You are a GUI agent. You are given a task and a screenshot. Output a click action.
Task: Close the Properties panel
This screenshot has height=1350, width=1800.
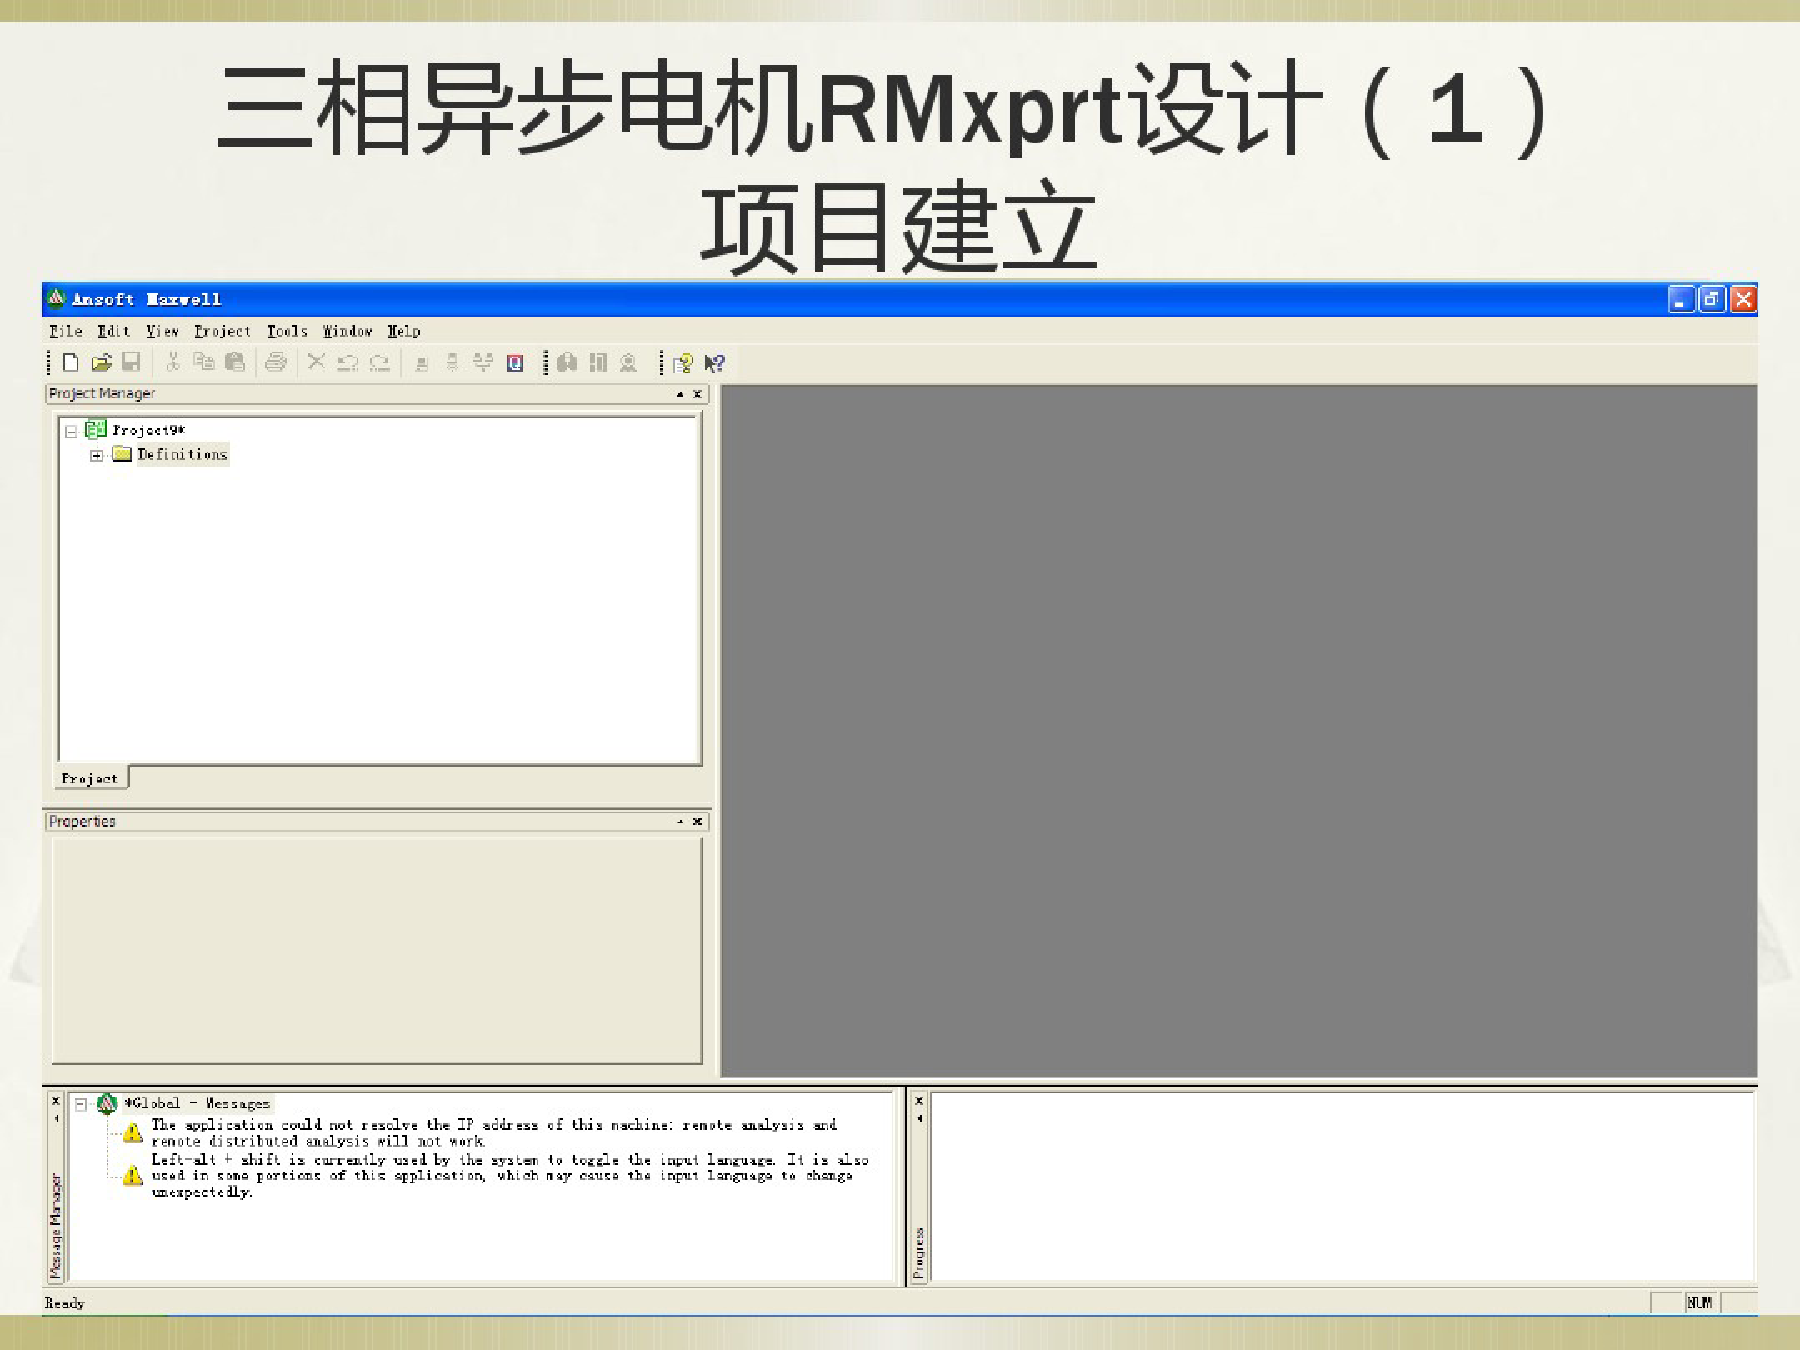click(x=697, y=821)
